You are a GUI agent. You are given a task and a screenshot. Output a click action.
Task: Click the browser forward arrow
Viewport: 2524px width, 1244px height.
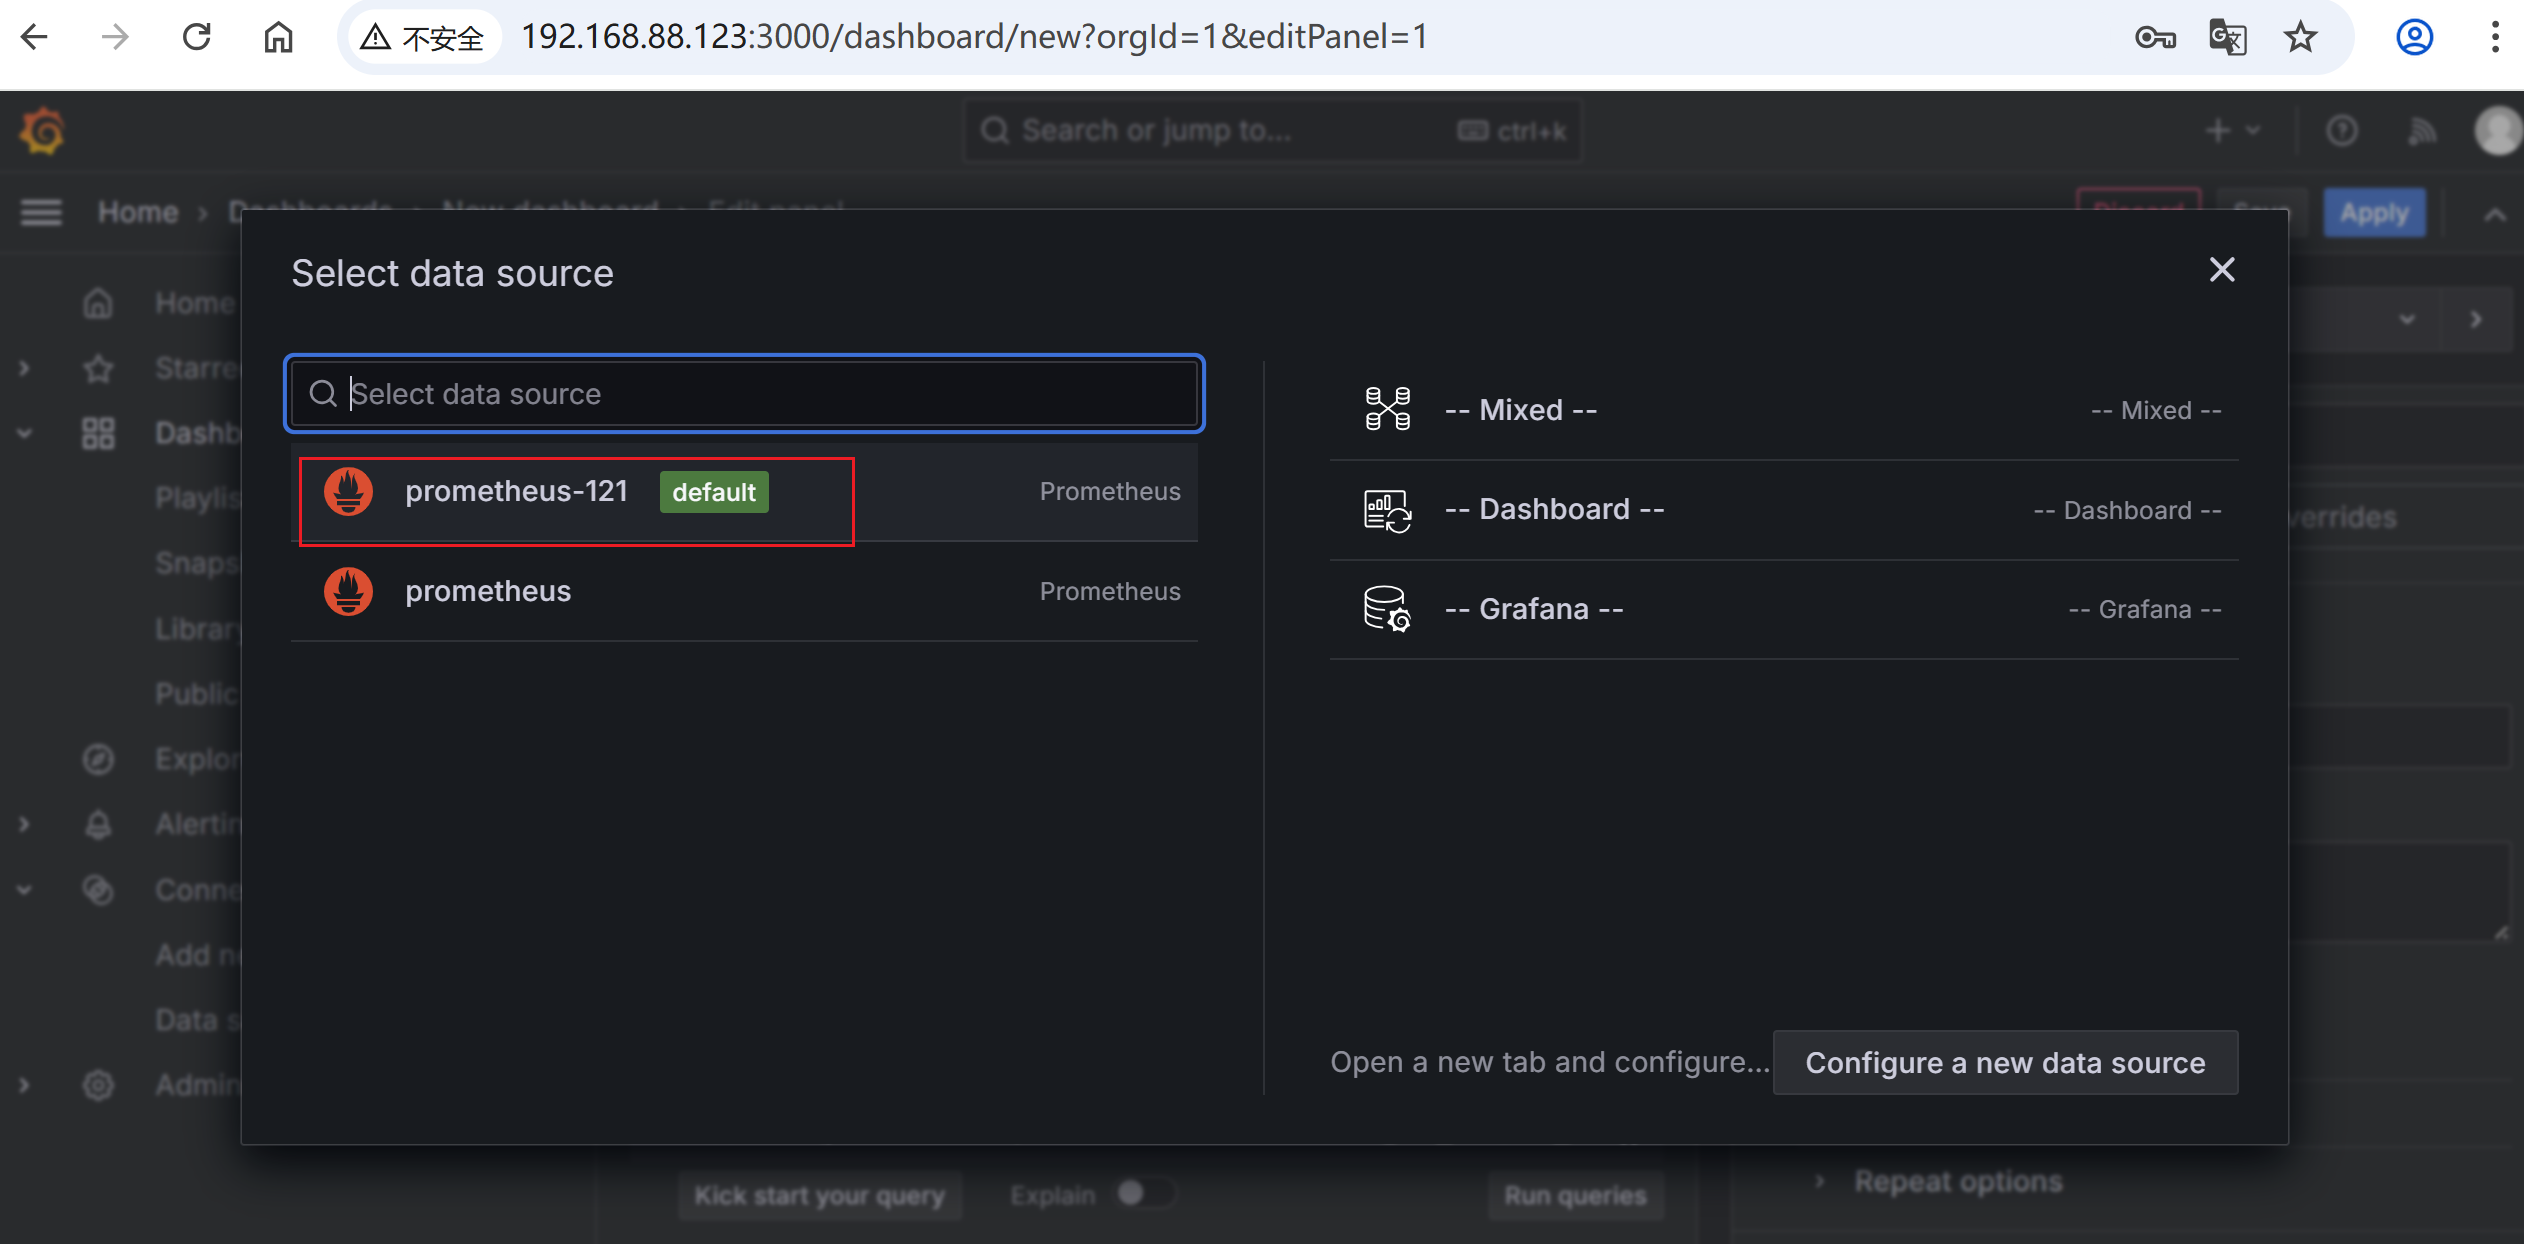tap(115, 37)
